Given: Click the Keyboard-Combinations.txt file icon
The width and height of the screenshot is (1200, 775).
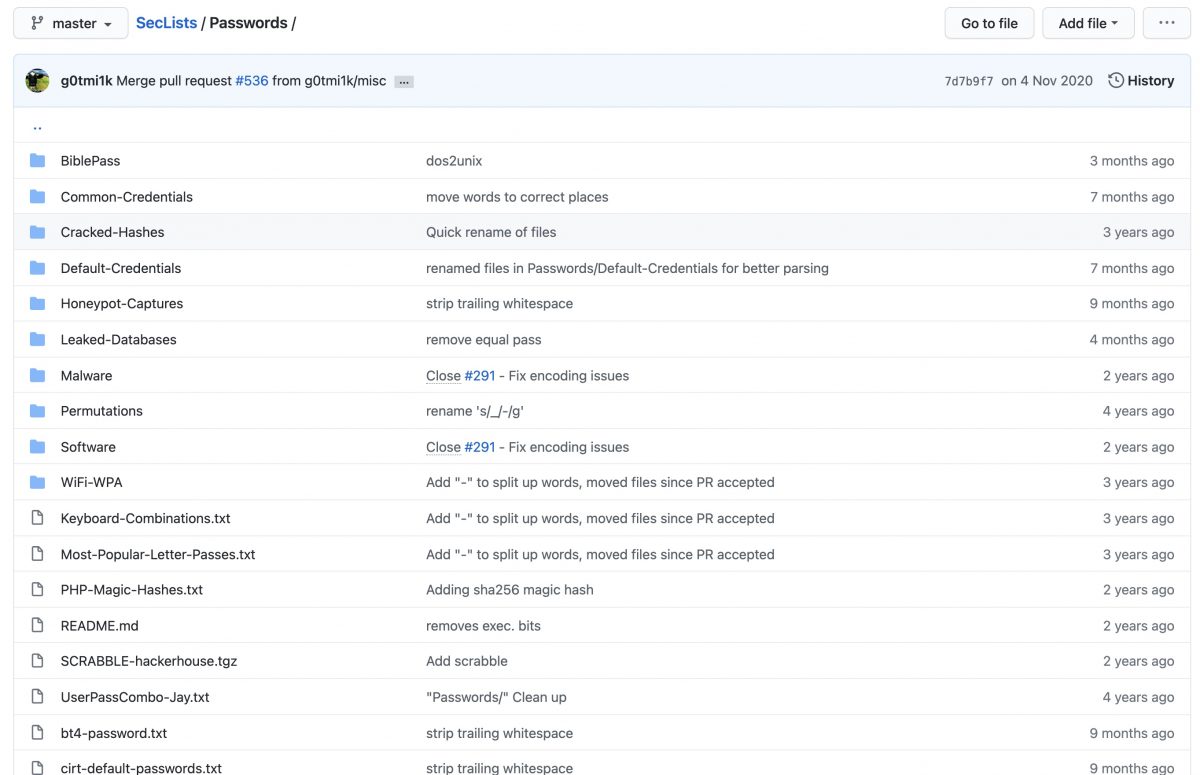Looking at the screenshot, I should [38, 519].
